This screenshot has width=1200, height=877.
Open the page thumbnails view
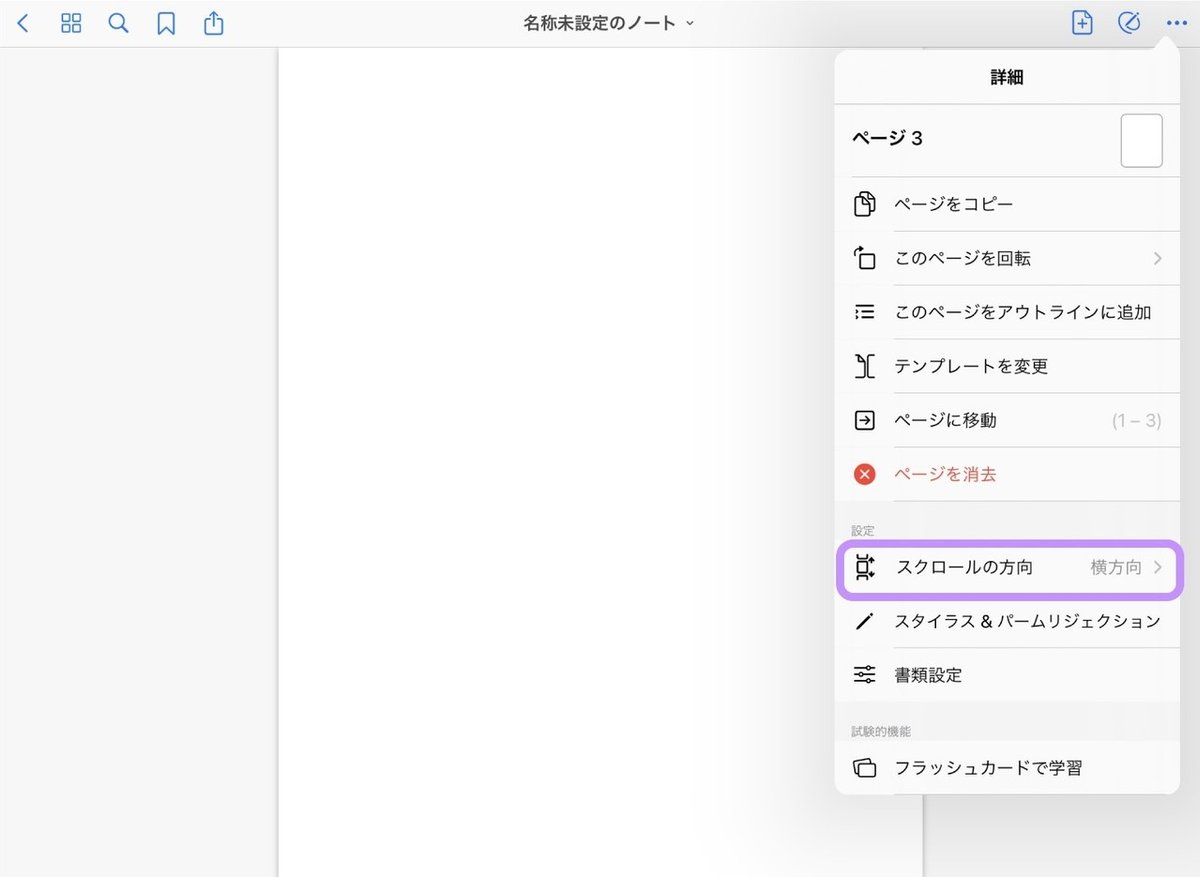pos(70,22)
